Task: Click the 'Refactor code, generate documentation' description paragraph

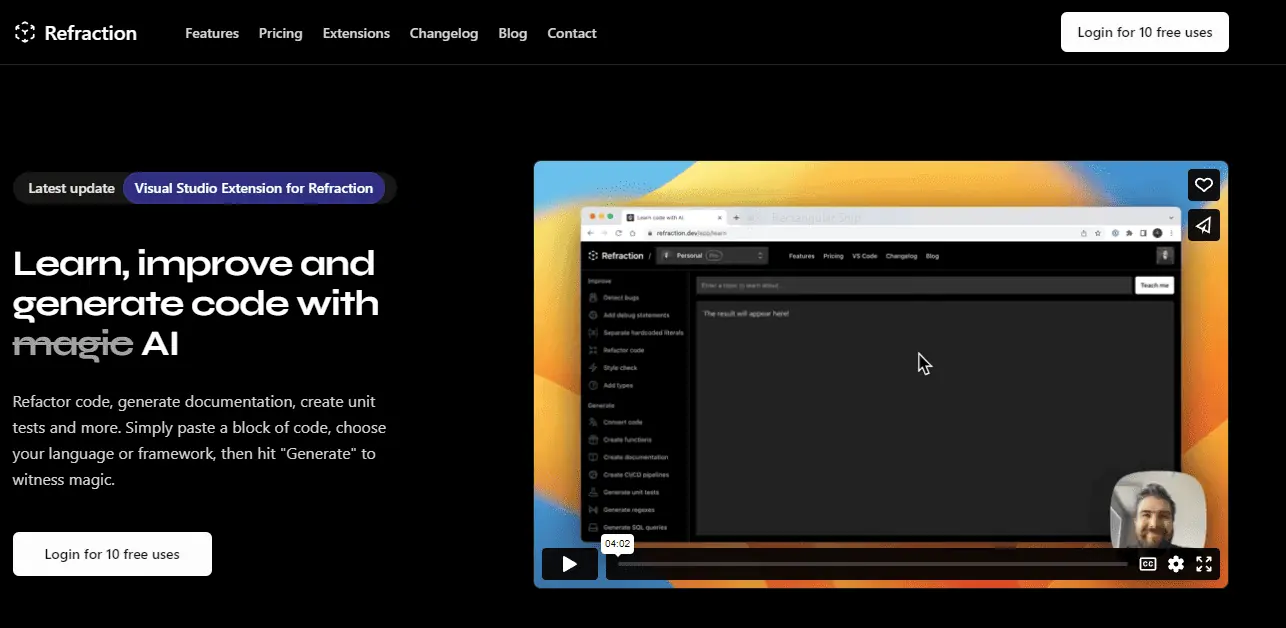Action: tap(199, 440)
